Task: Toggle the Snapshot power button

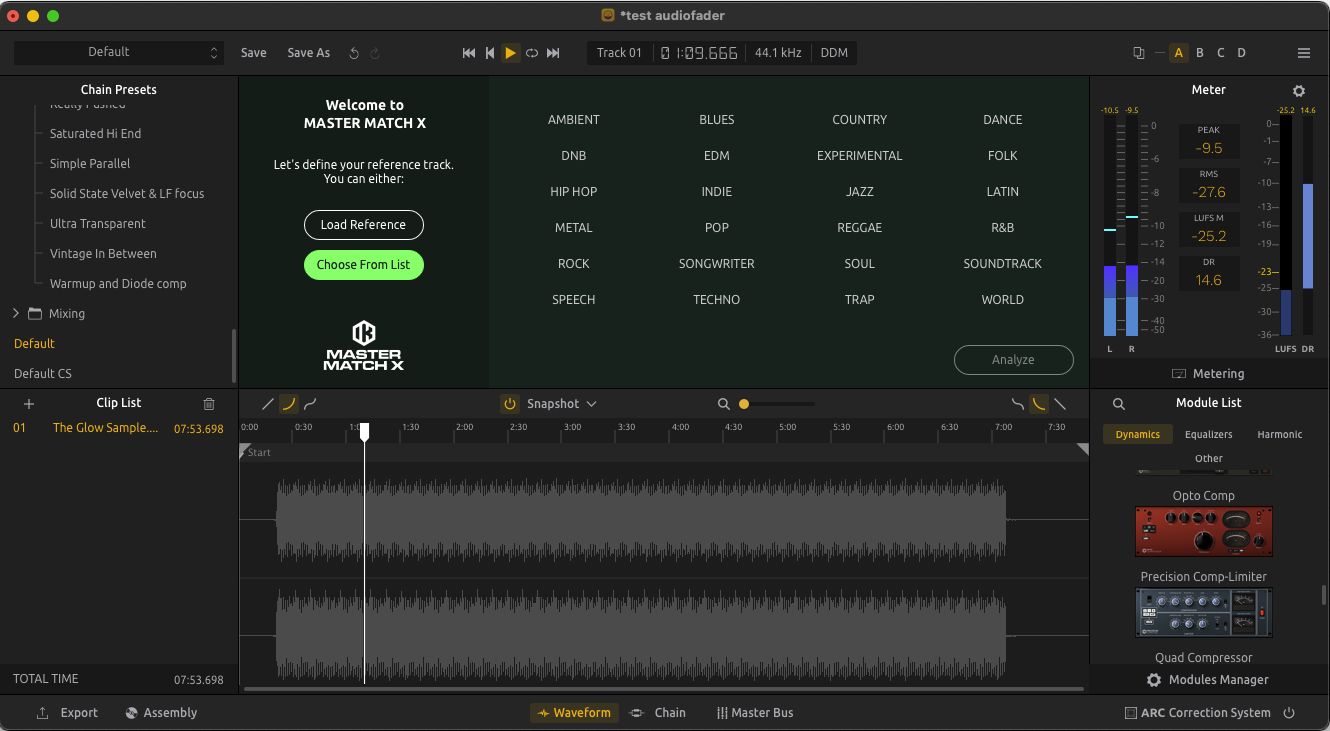Action: 510,404
